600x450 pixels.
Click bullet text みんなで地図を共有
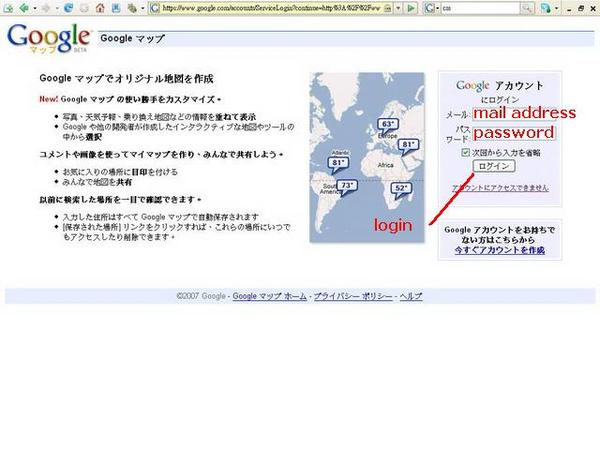(x=97, y=182)
